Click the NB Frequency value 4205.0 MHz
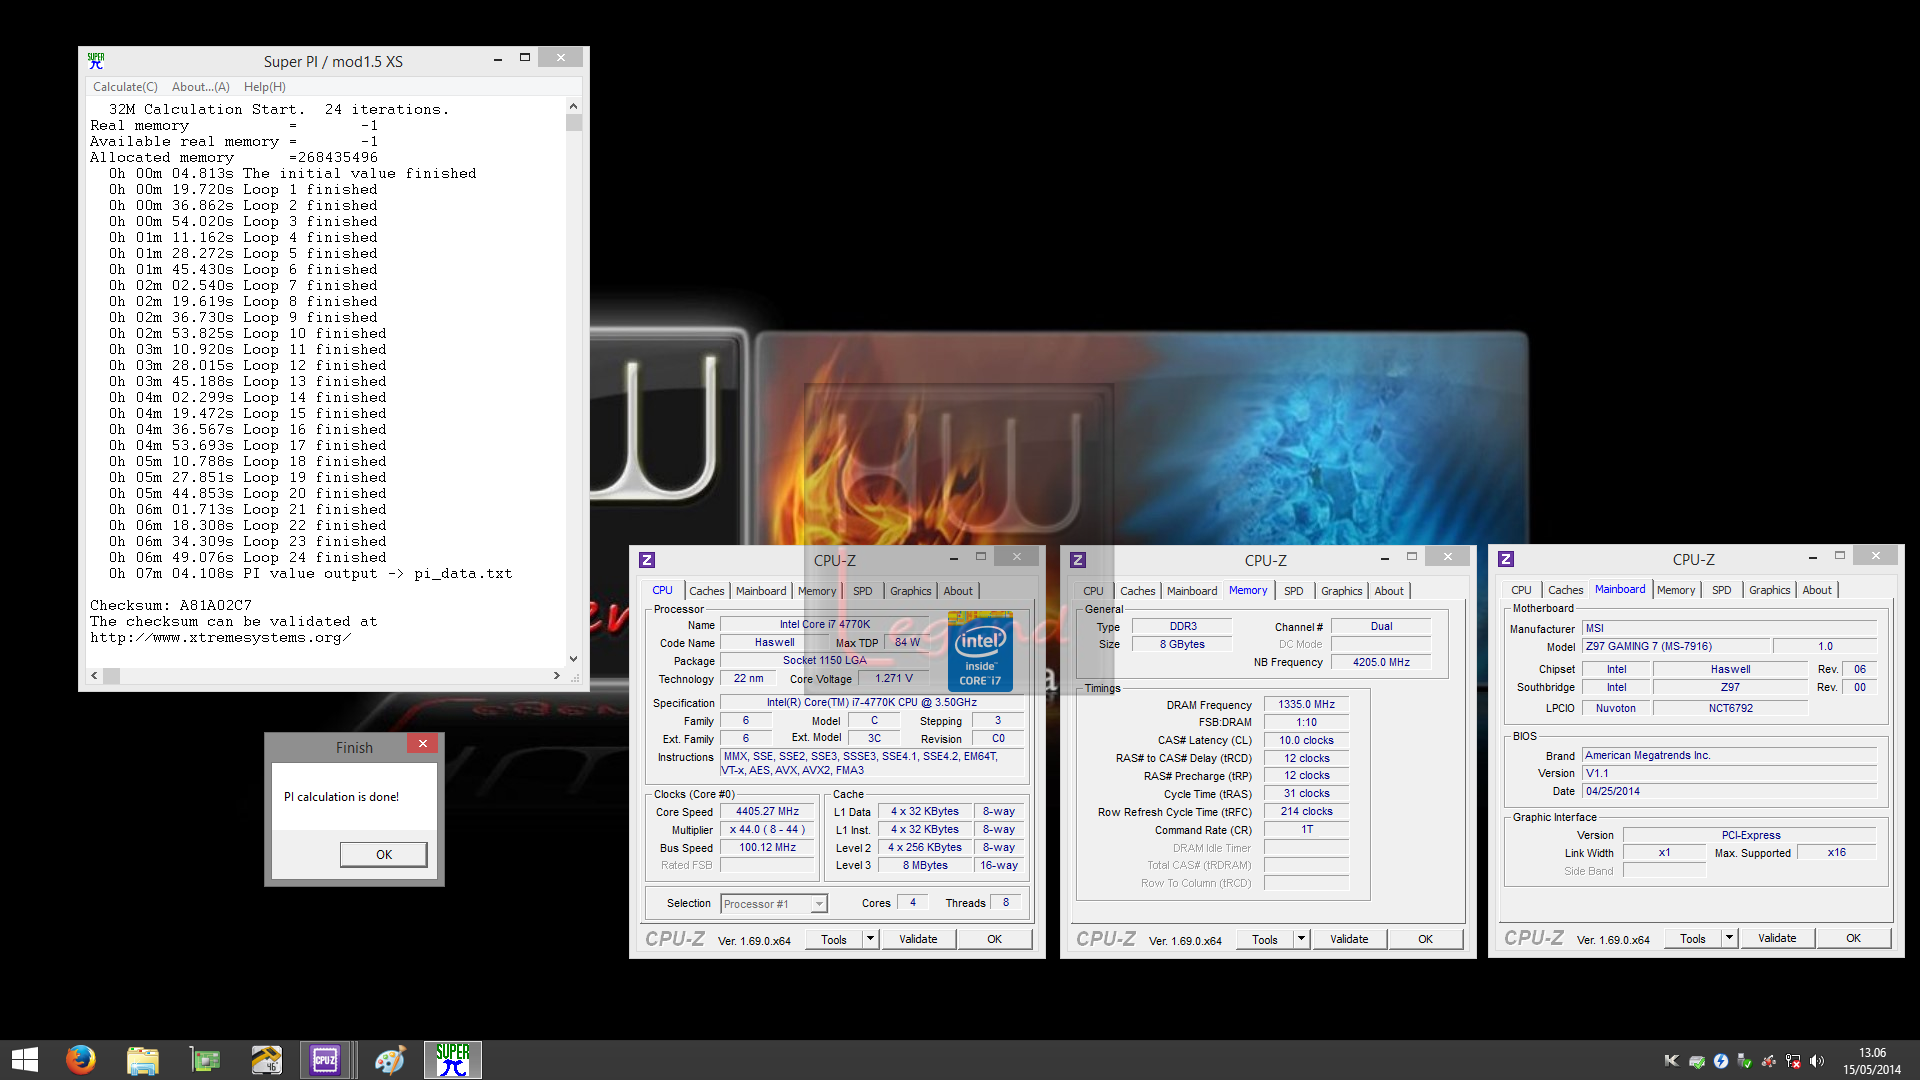 [x=1381, y=663]
